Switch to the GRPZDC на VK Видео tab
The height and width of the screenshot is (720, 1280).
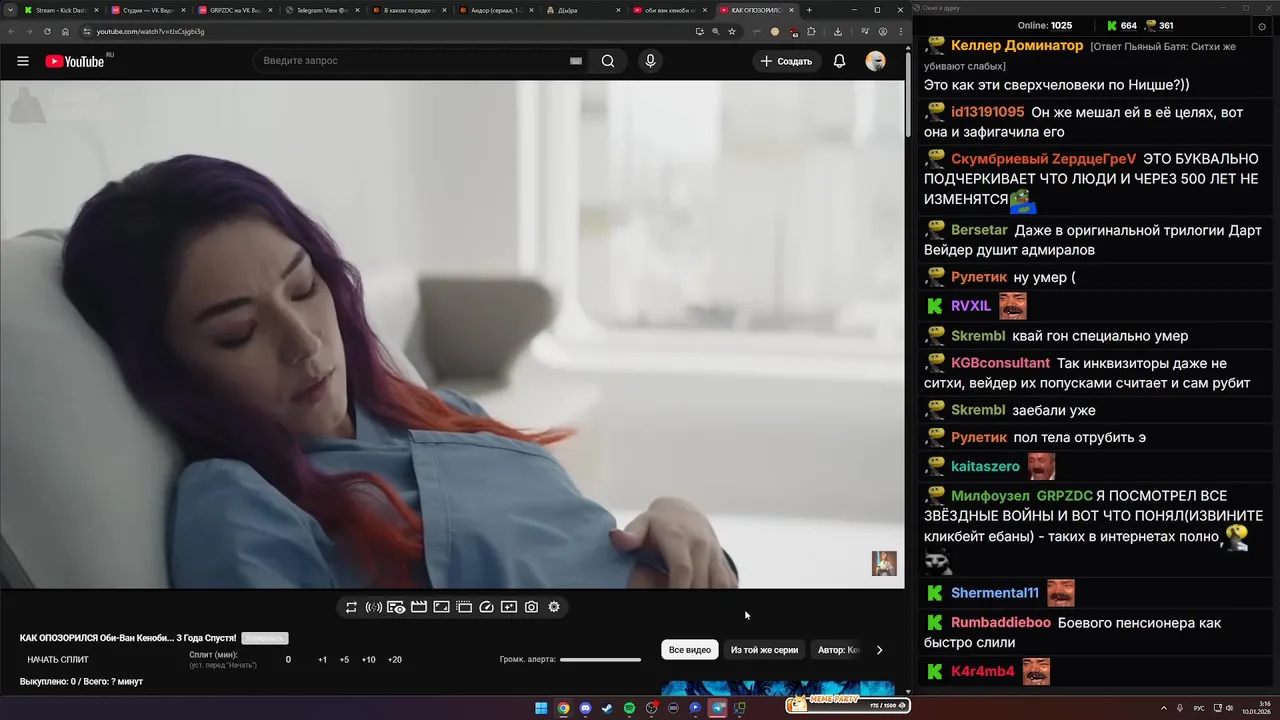(x=234, y=10)
